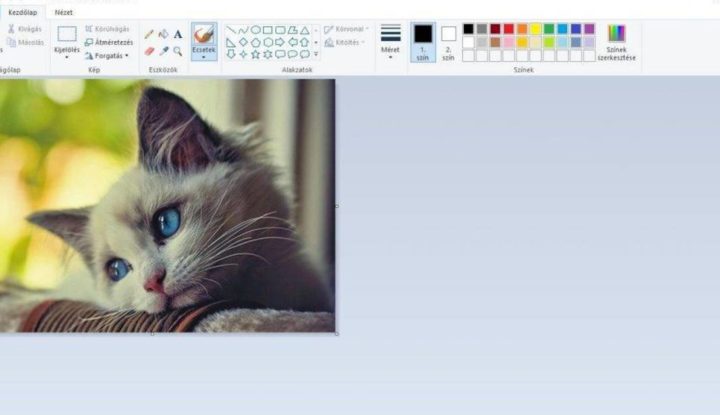
Task: Click the cat image on canvas
Action: click(167, 205)
